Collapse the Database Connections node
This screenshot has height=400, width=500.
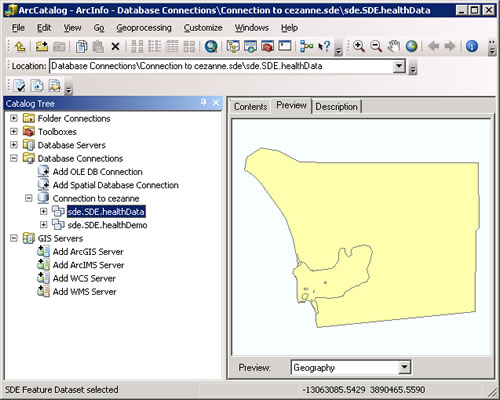click(14, 158)
